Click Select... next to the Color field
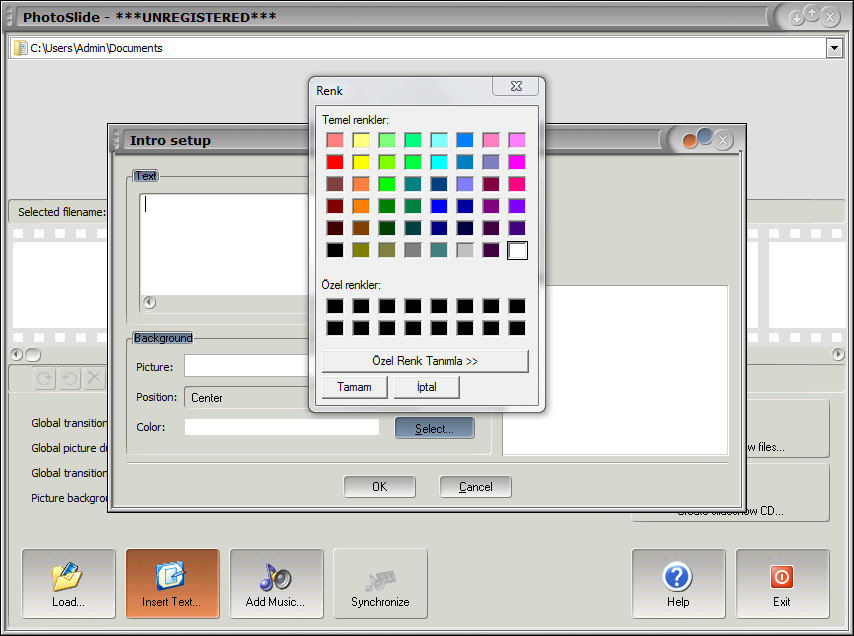This screenshot has height=636, width=854. click(435, 429)
